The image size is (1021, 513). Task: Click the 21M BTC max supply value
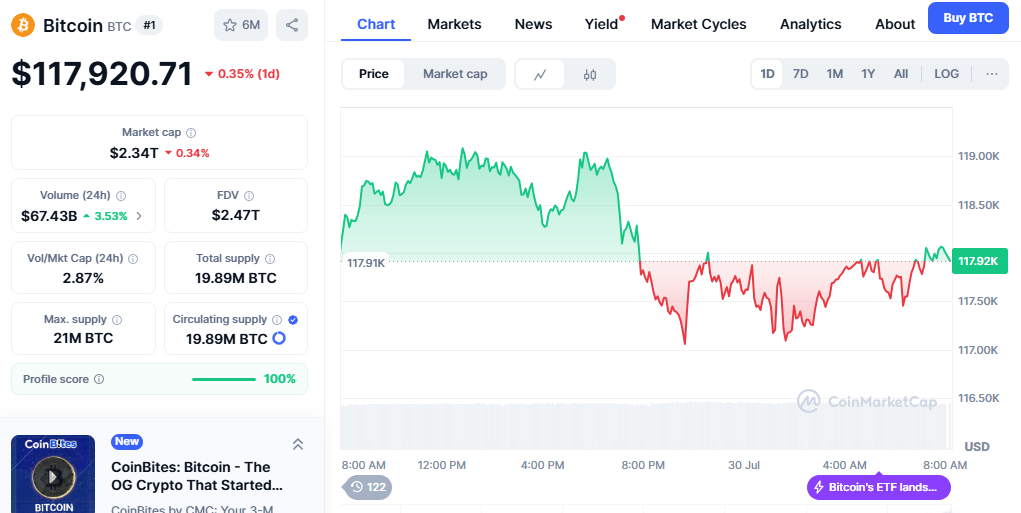(83, 339)
